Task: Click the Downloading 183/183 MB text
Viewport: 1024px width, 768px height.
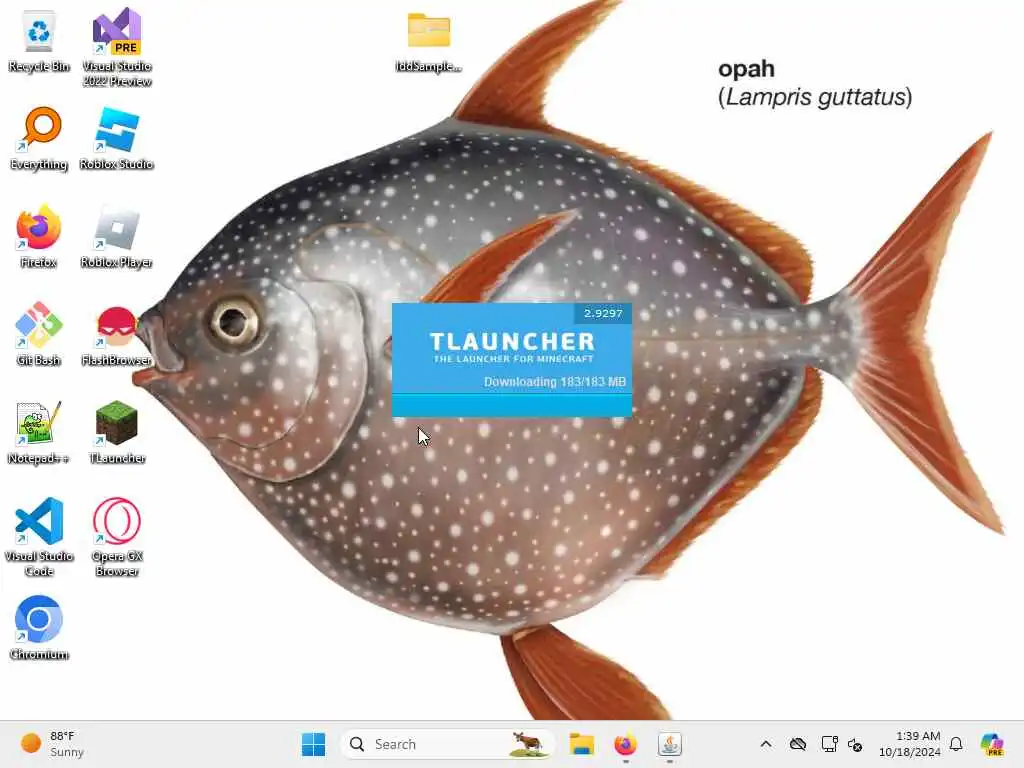Action: click(x=554, y=382)
